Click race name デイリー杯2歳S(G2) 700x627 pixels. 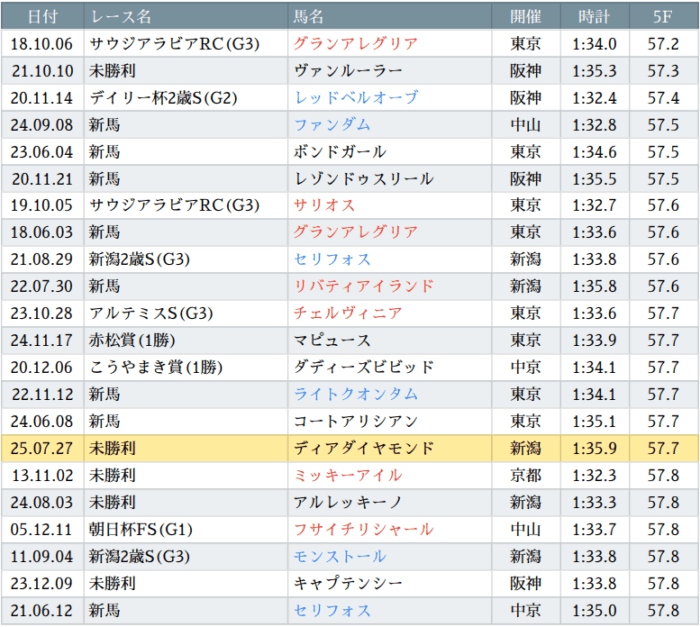(163, 98)
